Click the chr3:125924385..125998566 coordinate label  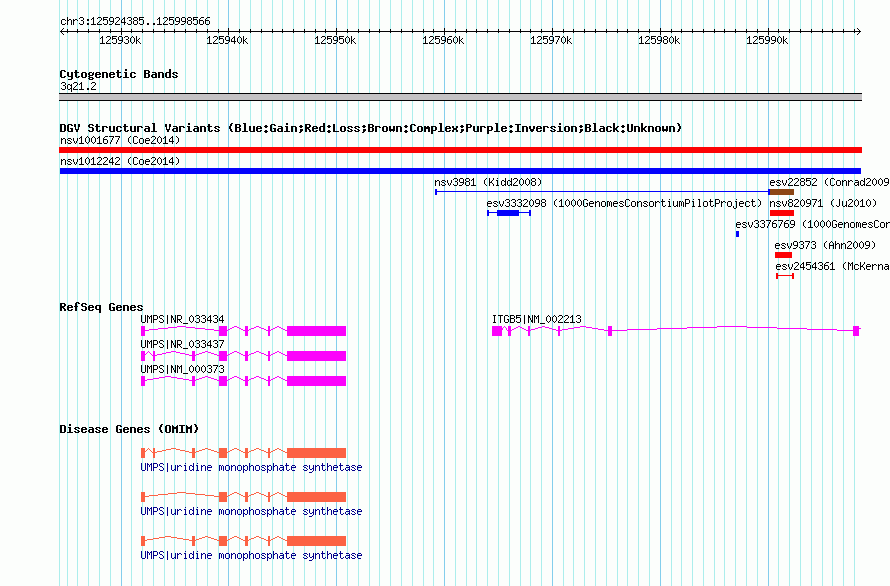[x=135, y=22]
